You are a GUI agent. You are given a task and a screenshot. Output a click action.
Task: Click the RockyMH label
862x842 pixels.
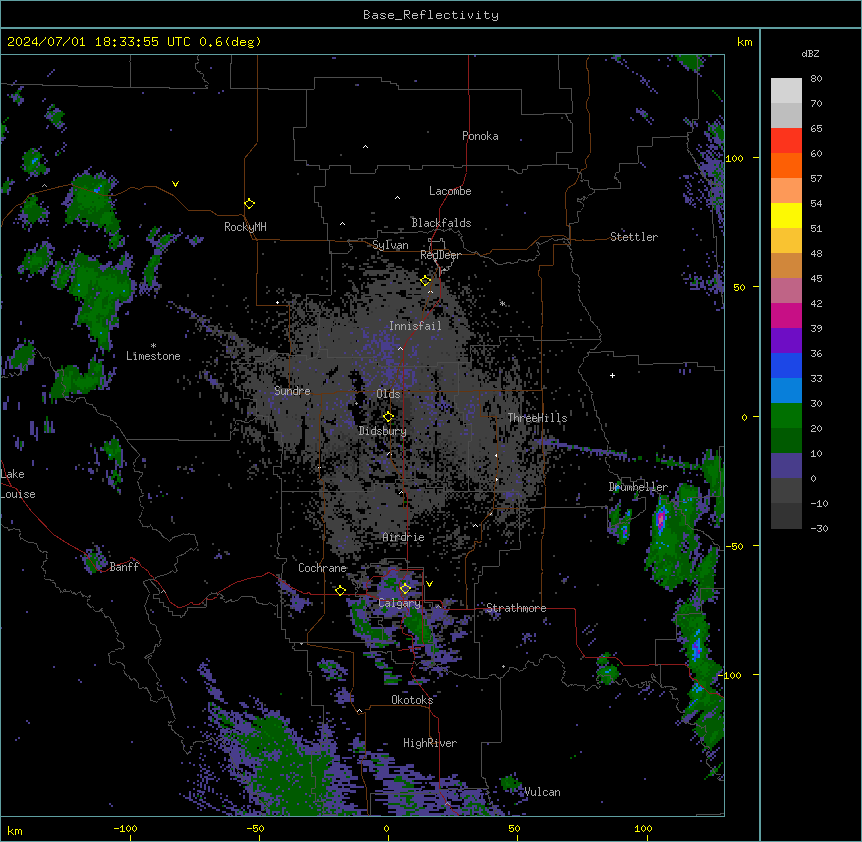pos(245,226)
